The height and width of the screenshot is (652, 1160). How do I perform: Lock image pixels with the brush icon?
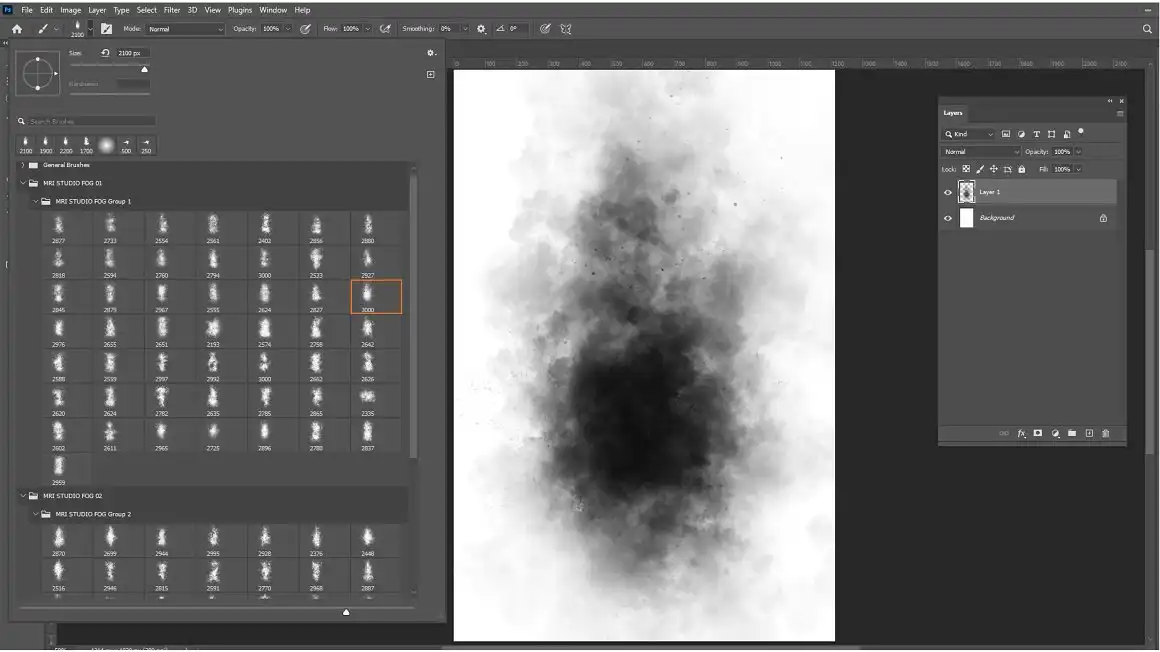[980, 169]
